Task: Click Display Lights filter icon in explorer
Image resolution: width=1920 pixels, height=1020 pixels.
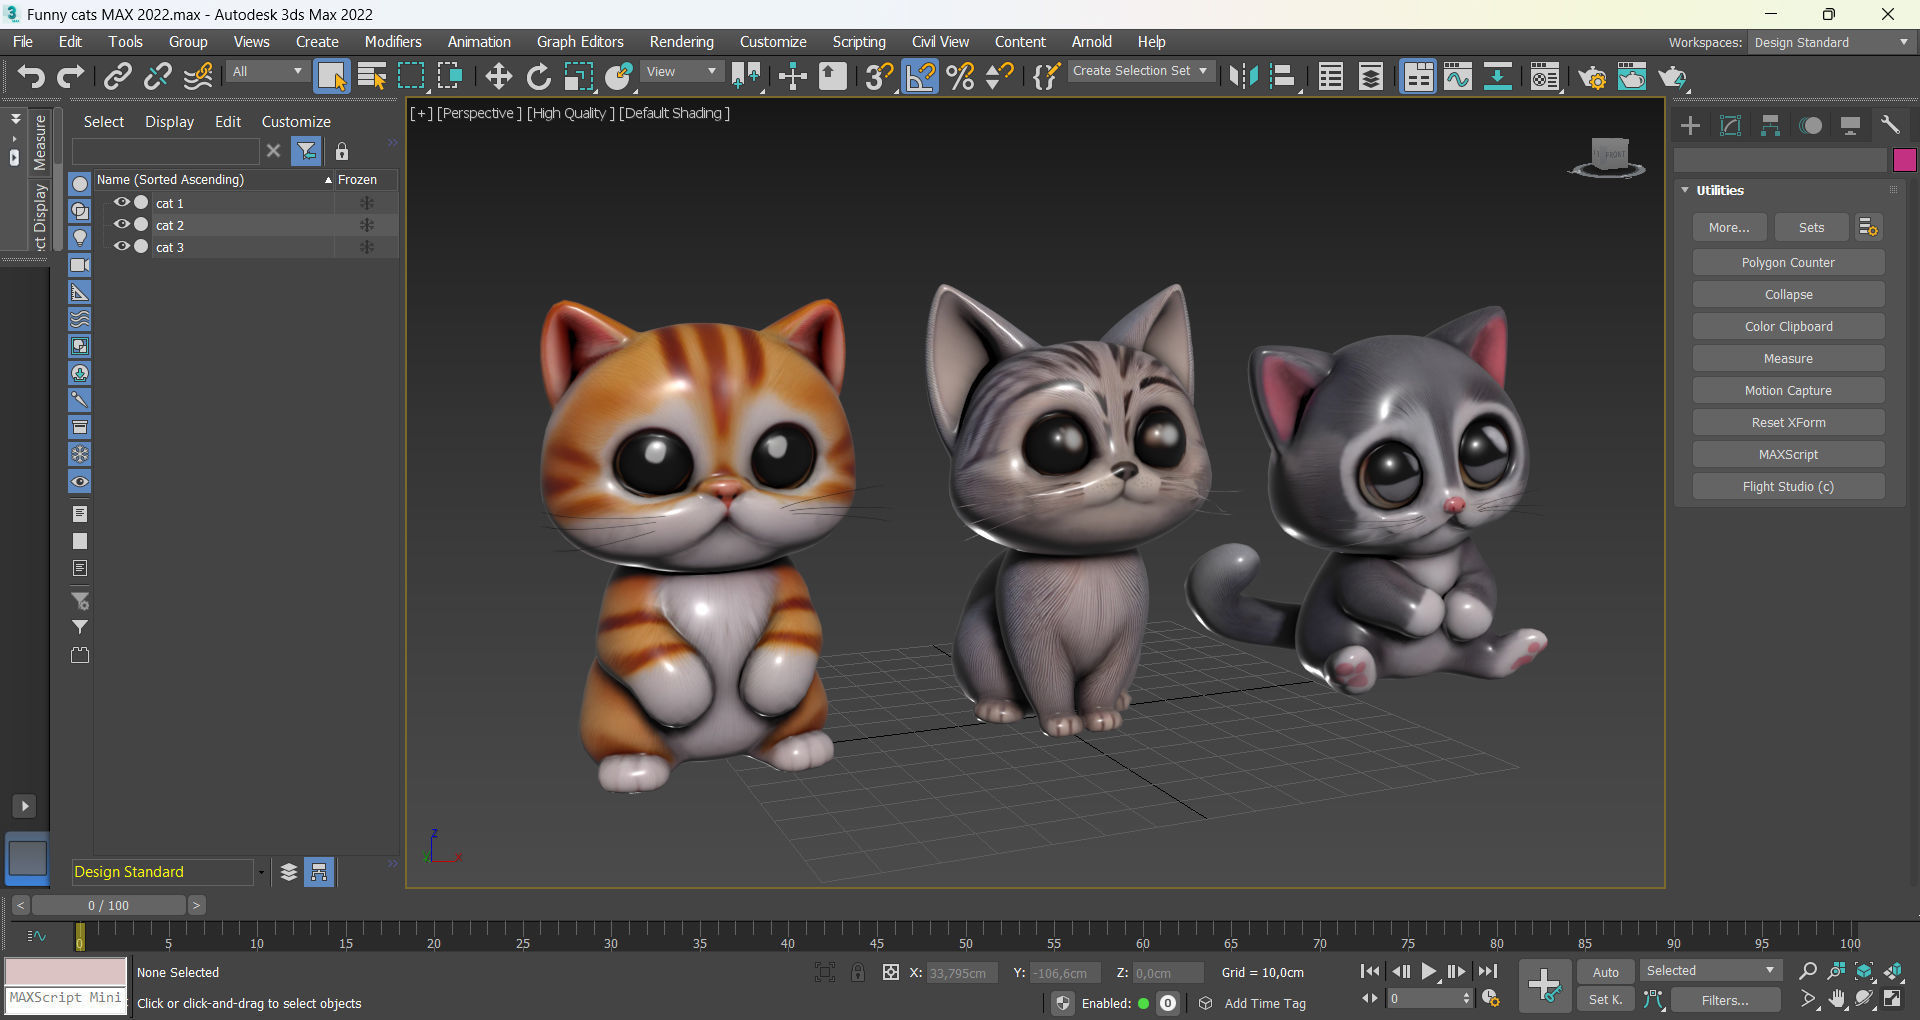Action: 80,238
